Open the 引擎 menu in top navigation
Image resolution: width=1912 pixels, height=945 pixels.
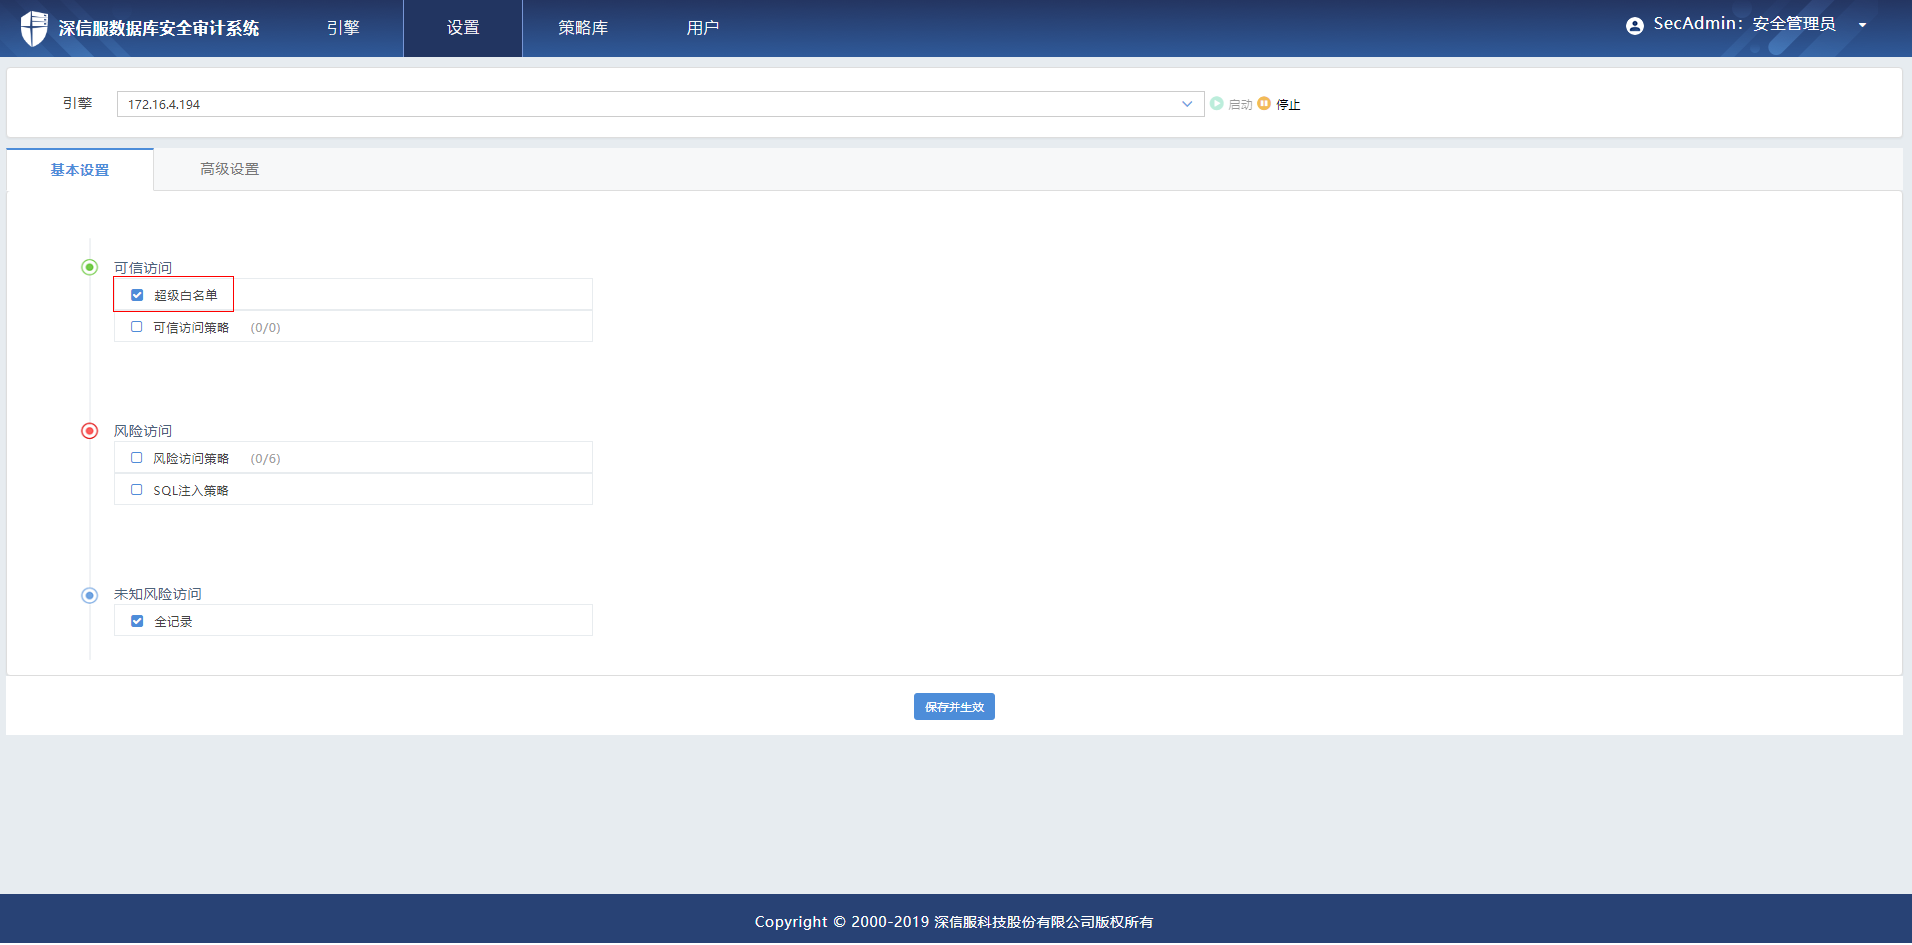pos(343,28)
